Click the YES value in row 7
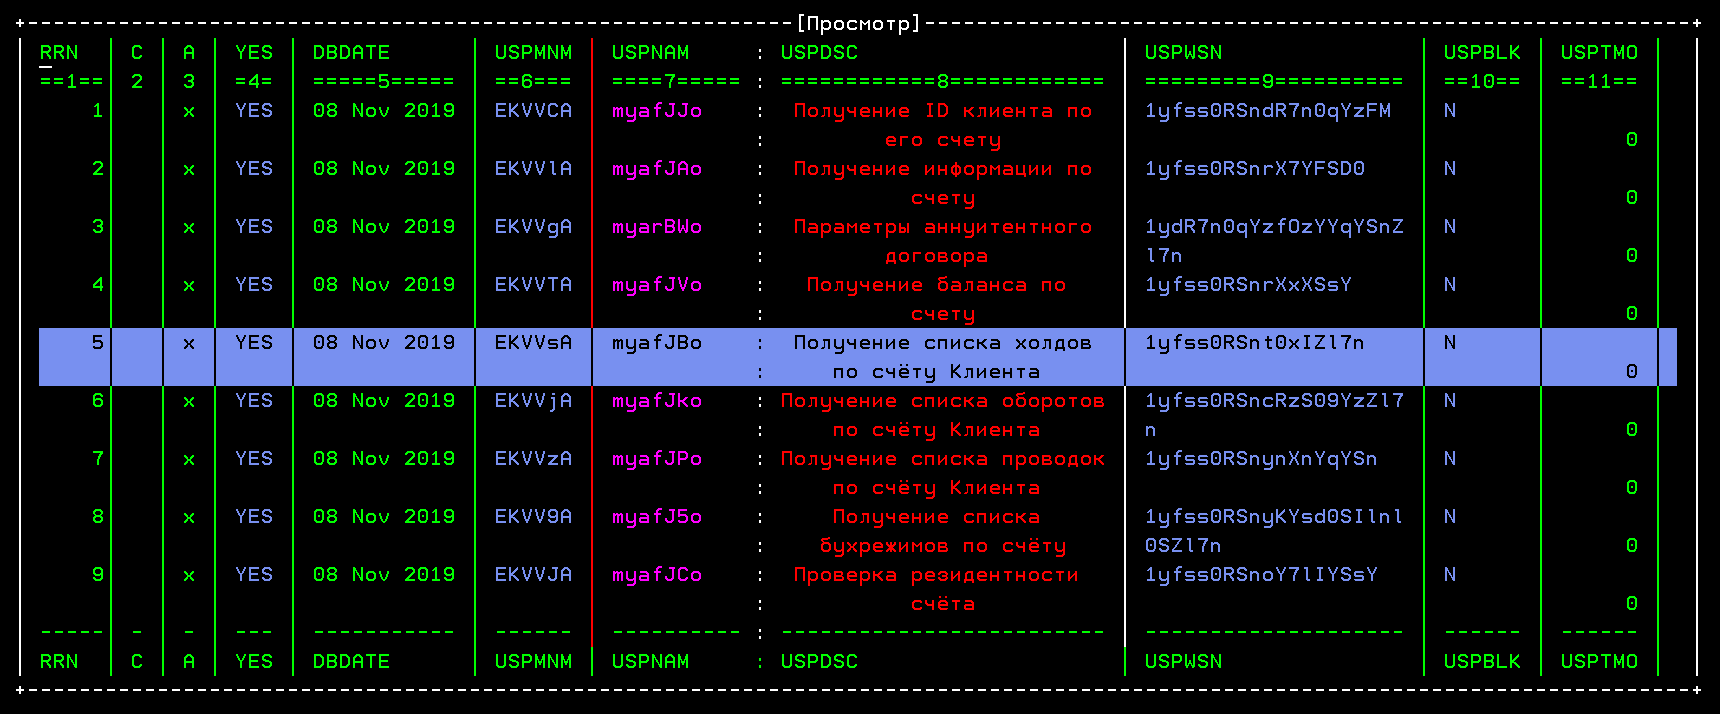The image size is (1720, 714). 254,459
